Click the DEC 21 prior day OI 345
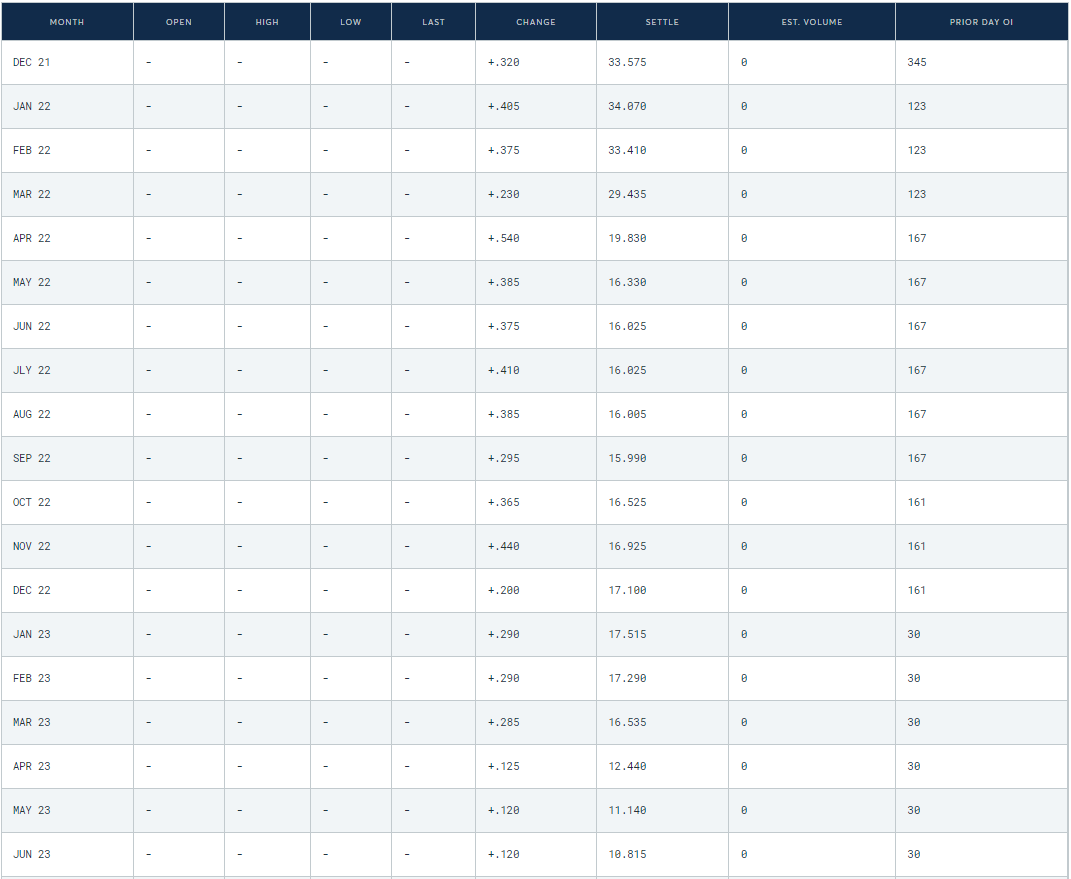 pyautogui.click(x=917, y=62)
